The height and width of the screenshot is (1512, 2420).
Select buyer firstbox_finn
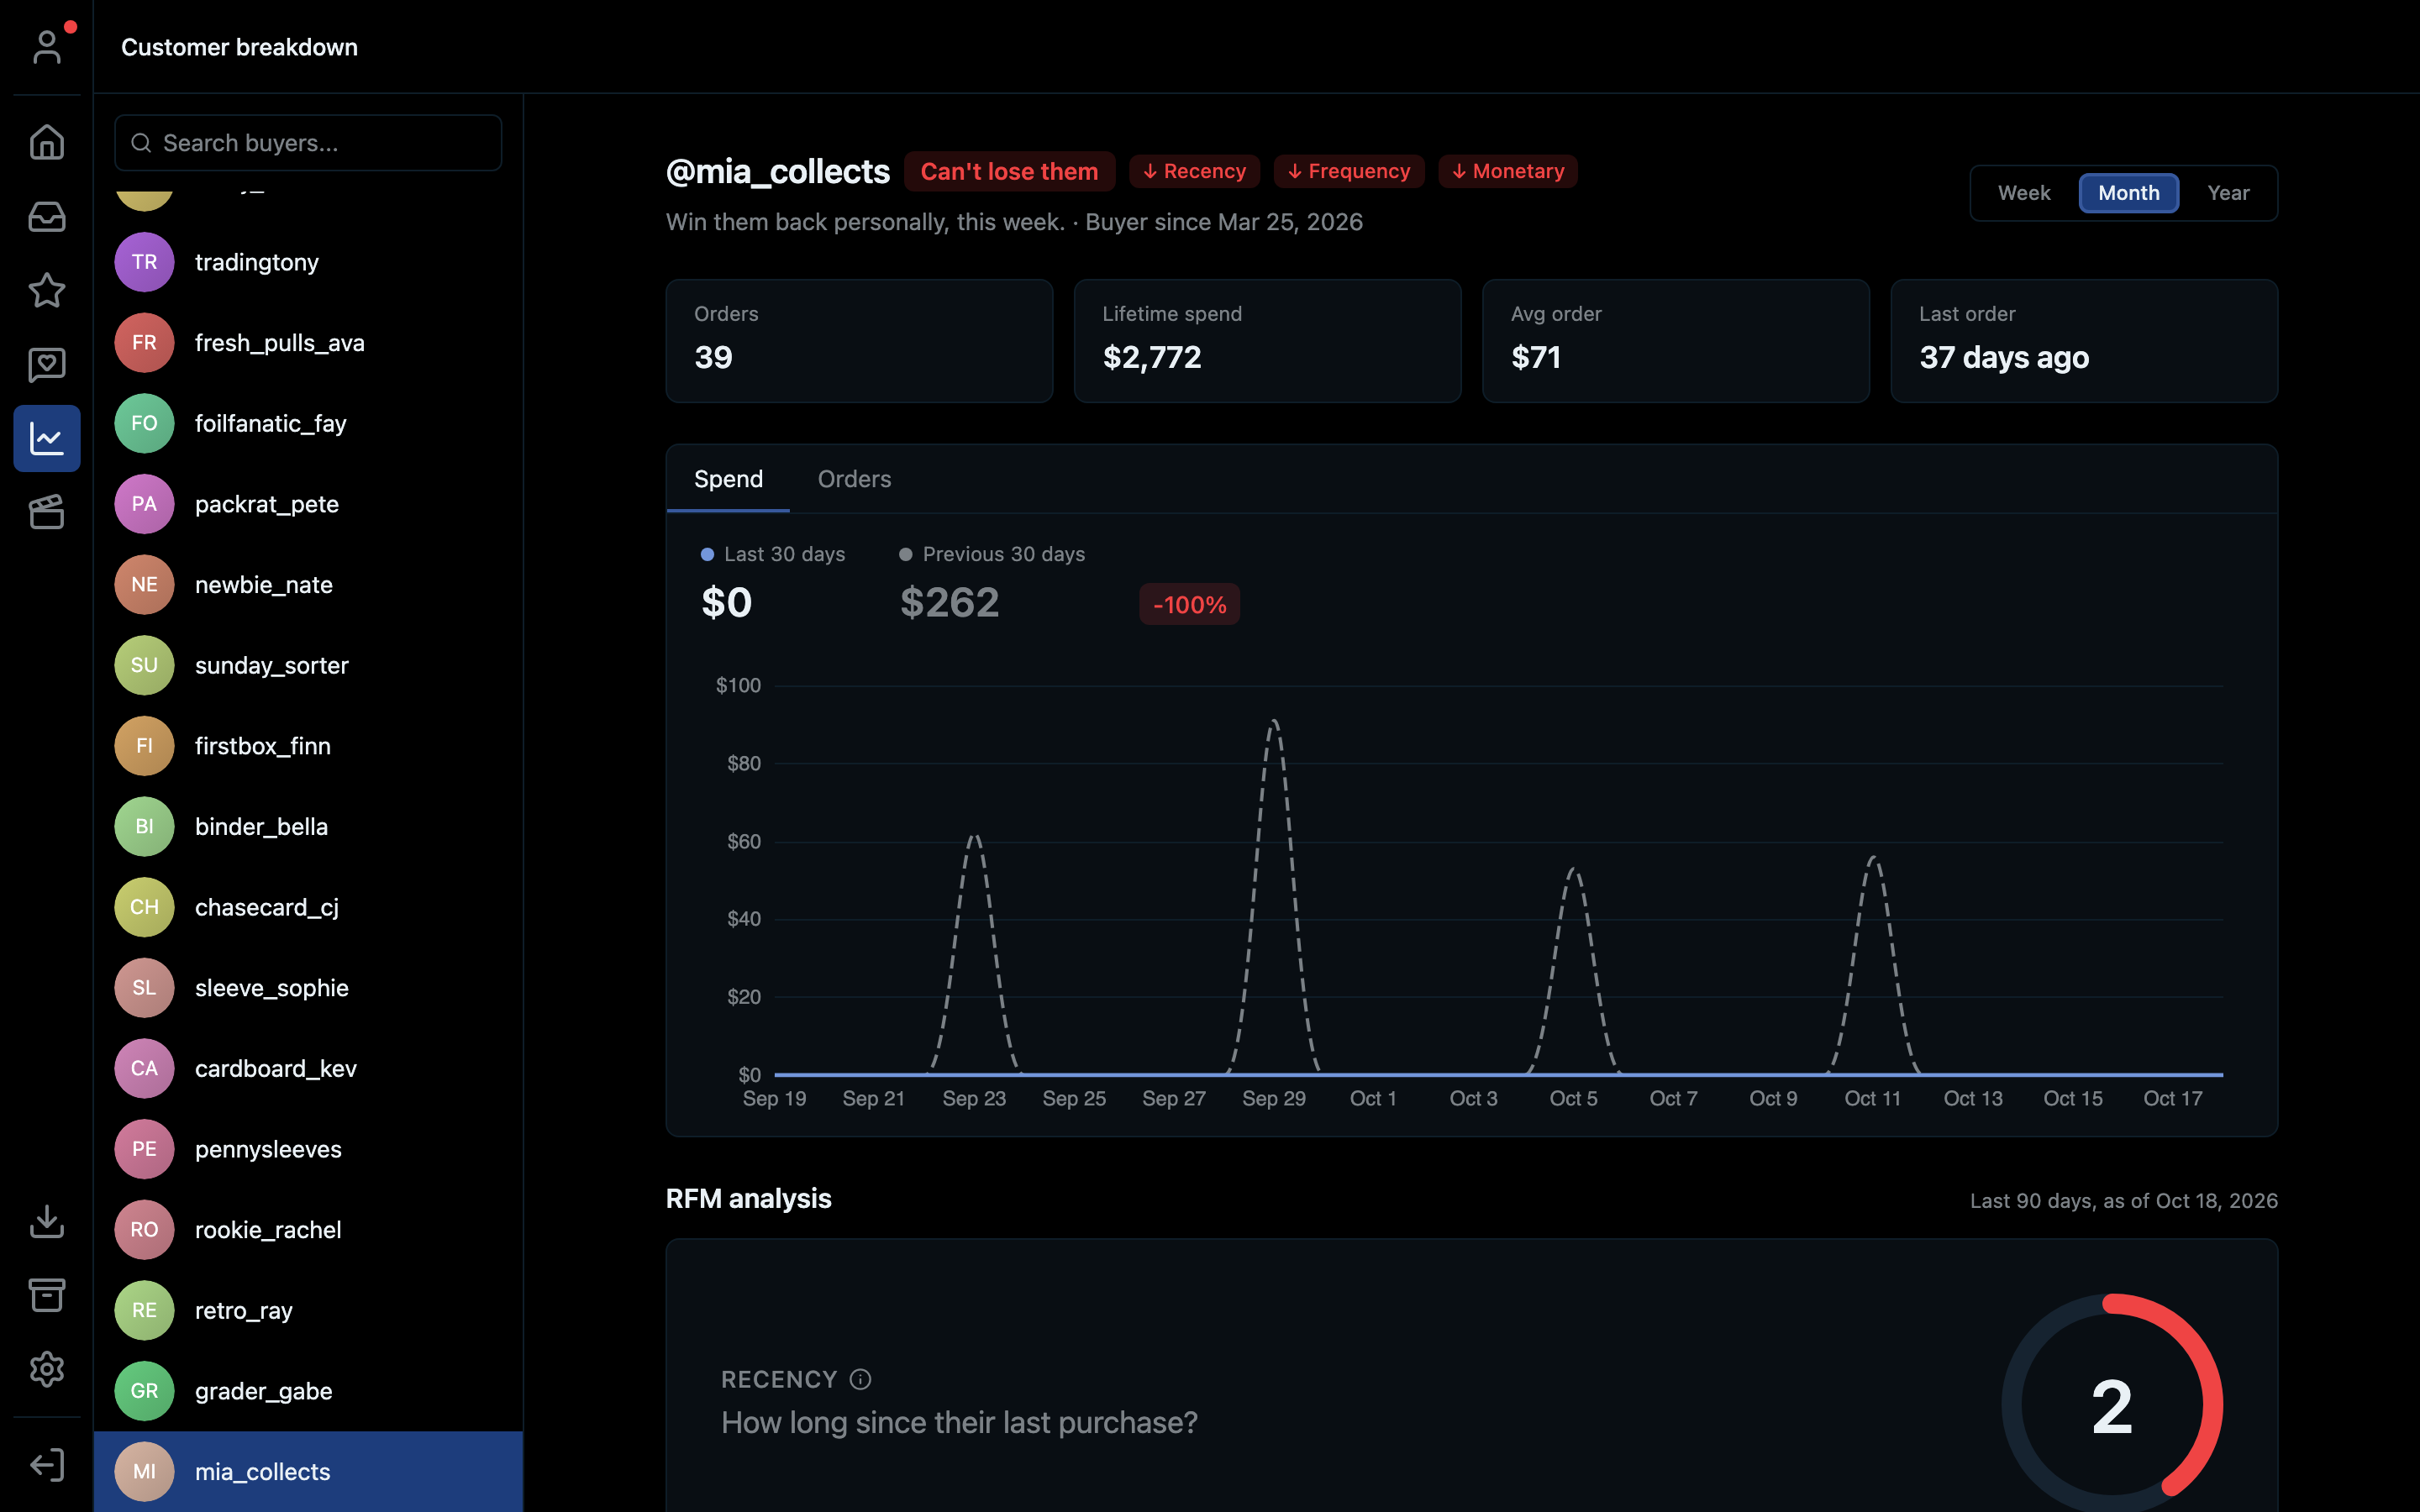coord(308,746)
